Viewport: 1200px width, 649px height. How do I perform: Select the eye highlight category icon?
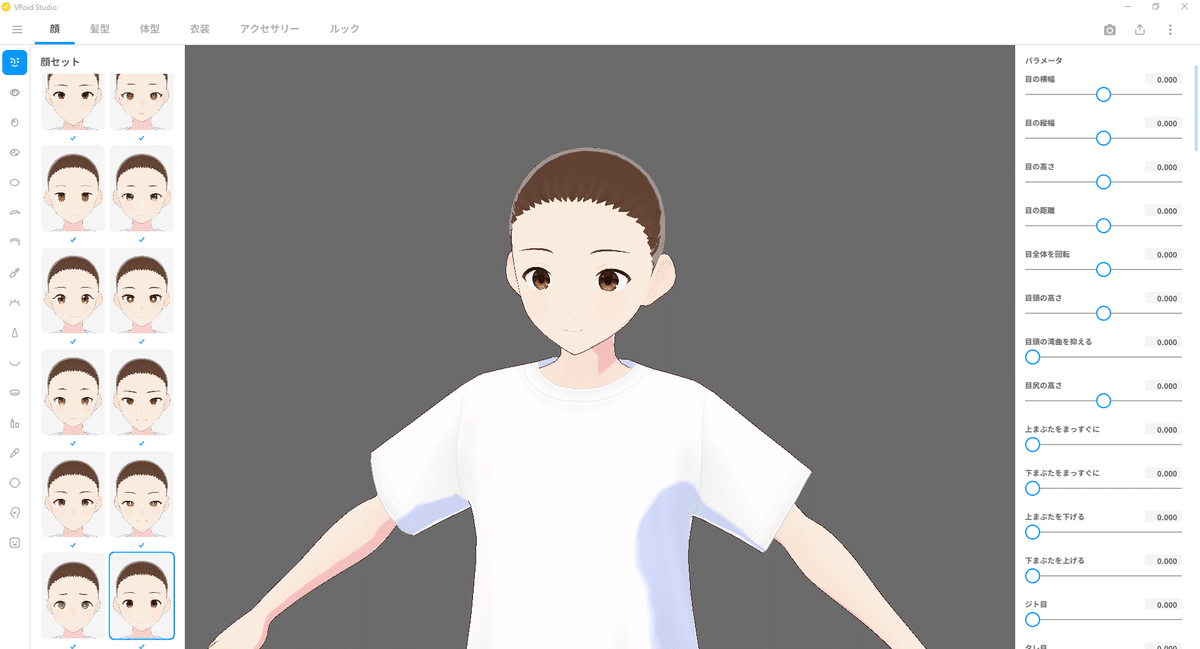click(x=15, y=152)
